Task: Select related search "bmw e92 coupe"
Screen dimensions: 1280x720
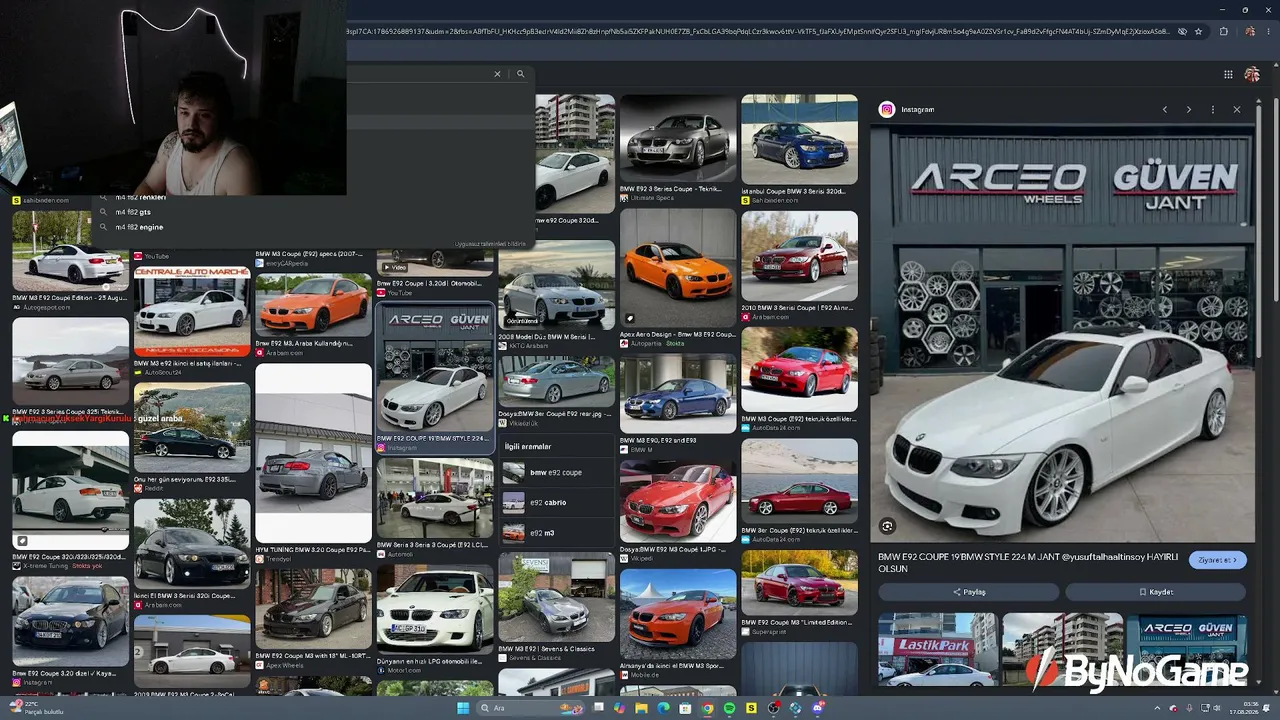Action: [557, 472]
